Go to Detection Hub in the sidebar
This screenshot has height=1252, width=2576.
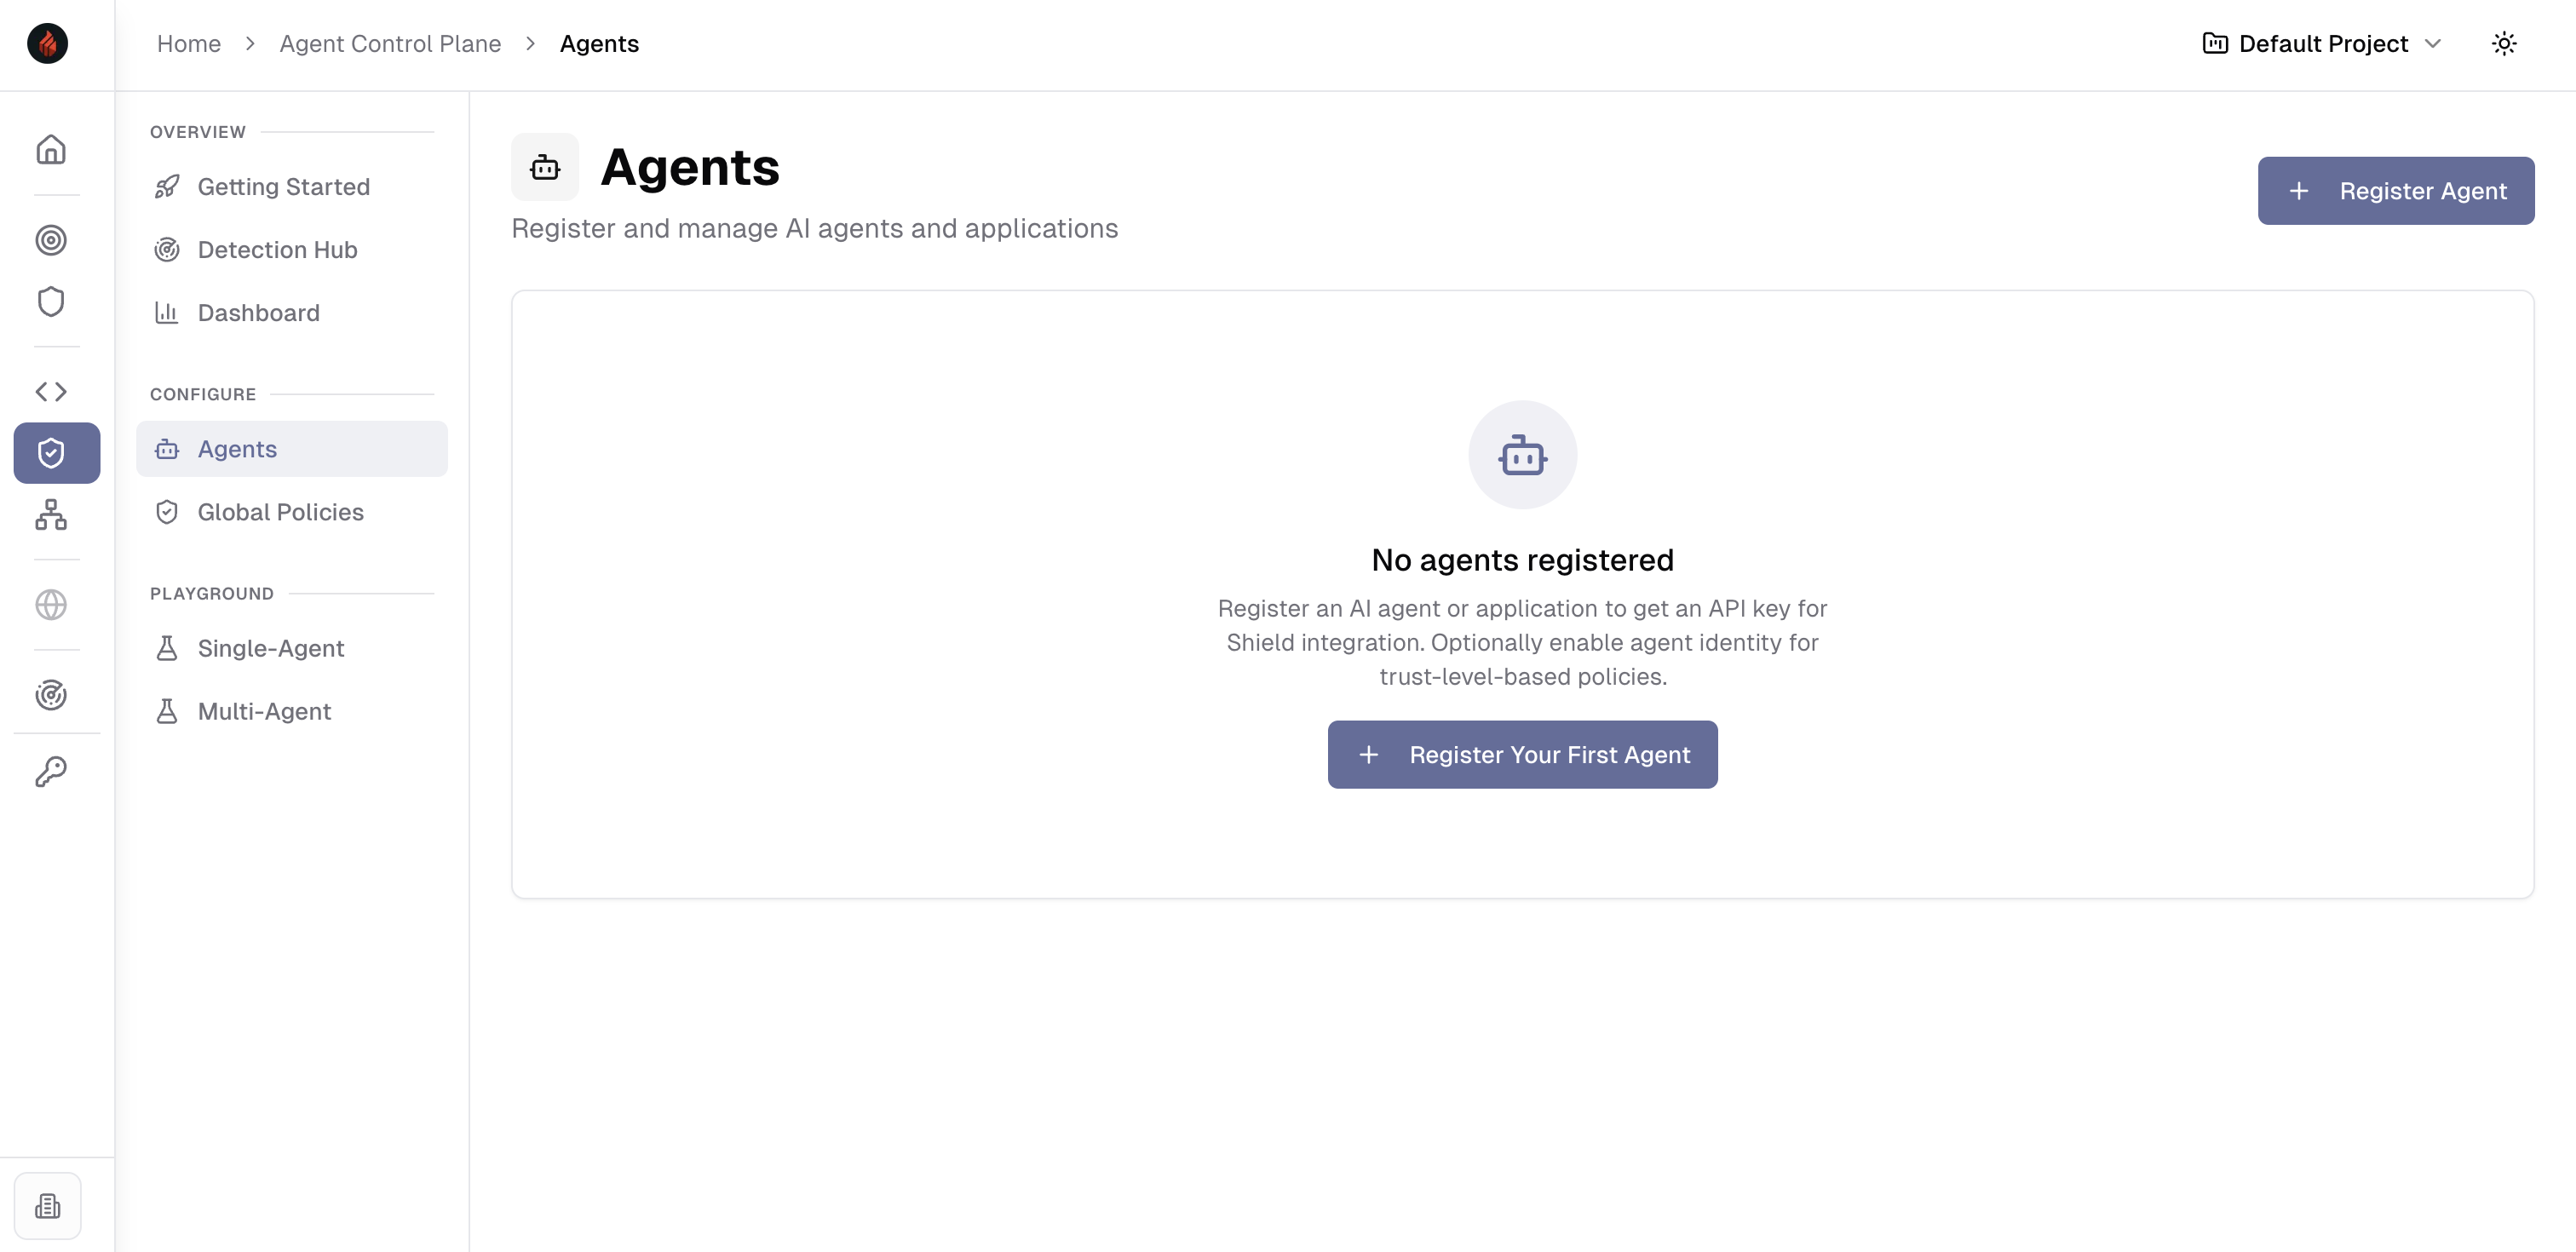coord(277,250)
